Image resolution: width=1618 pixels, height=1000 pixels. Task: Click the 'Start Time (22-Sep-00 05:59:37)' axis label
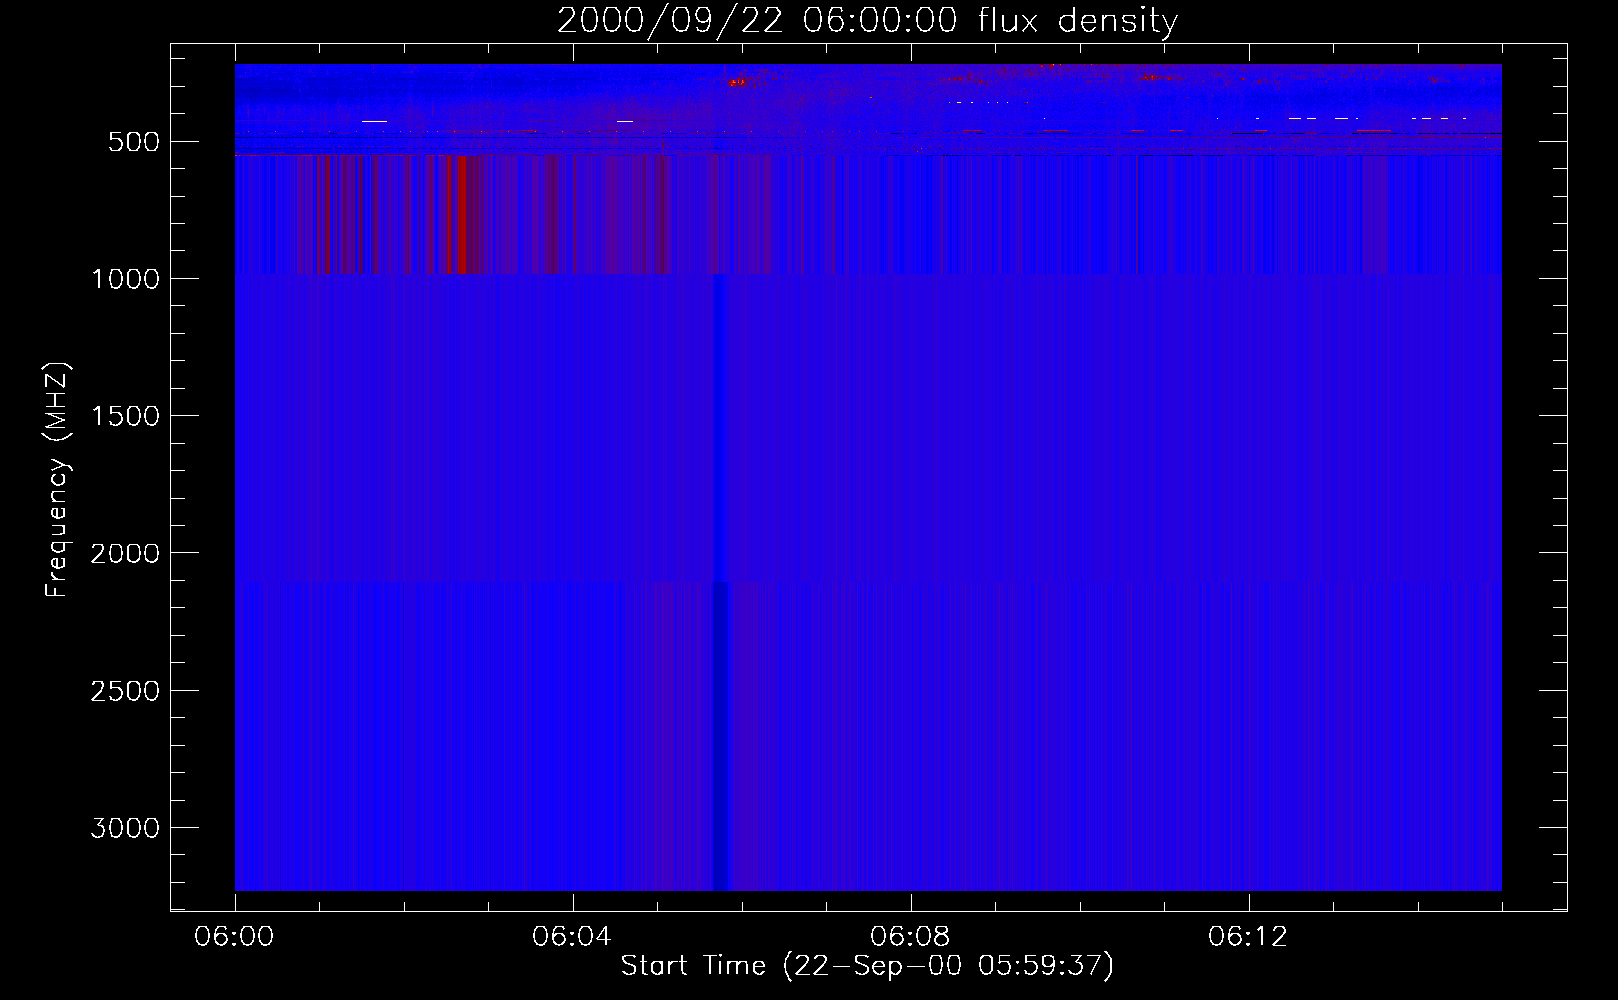pos(867,966)
